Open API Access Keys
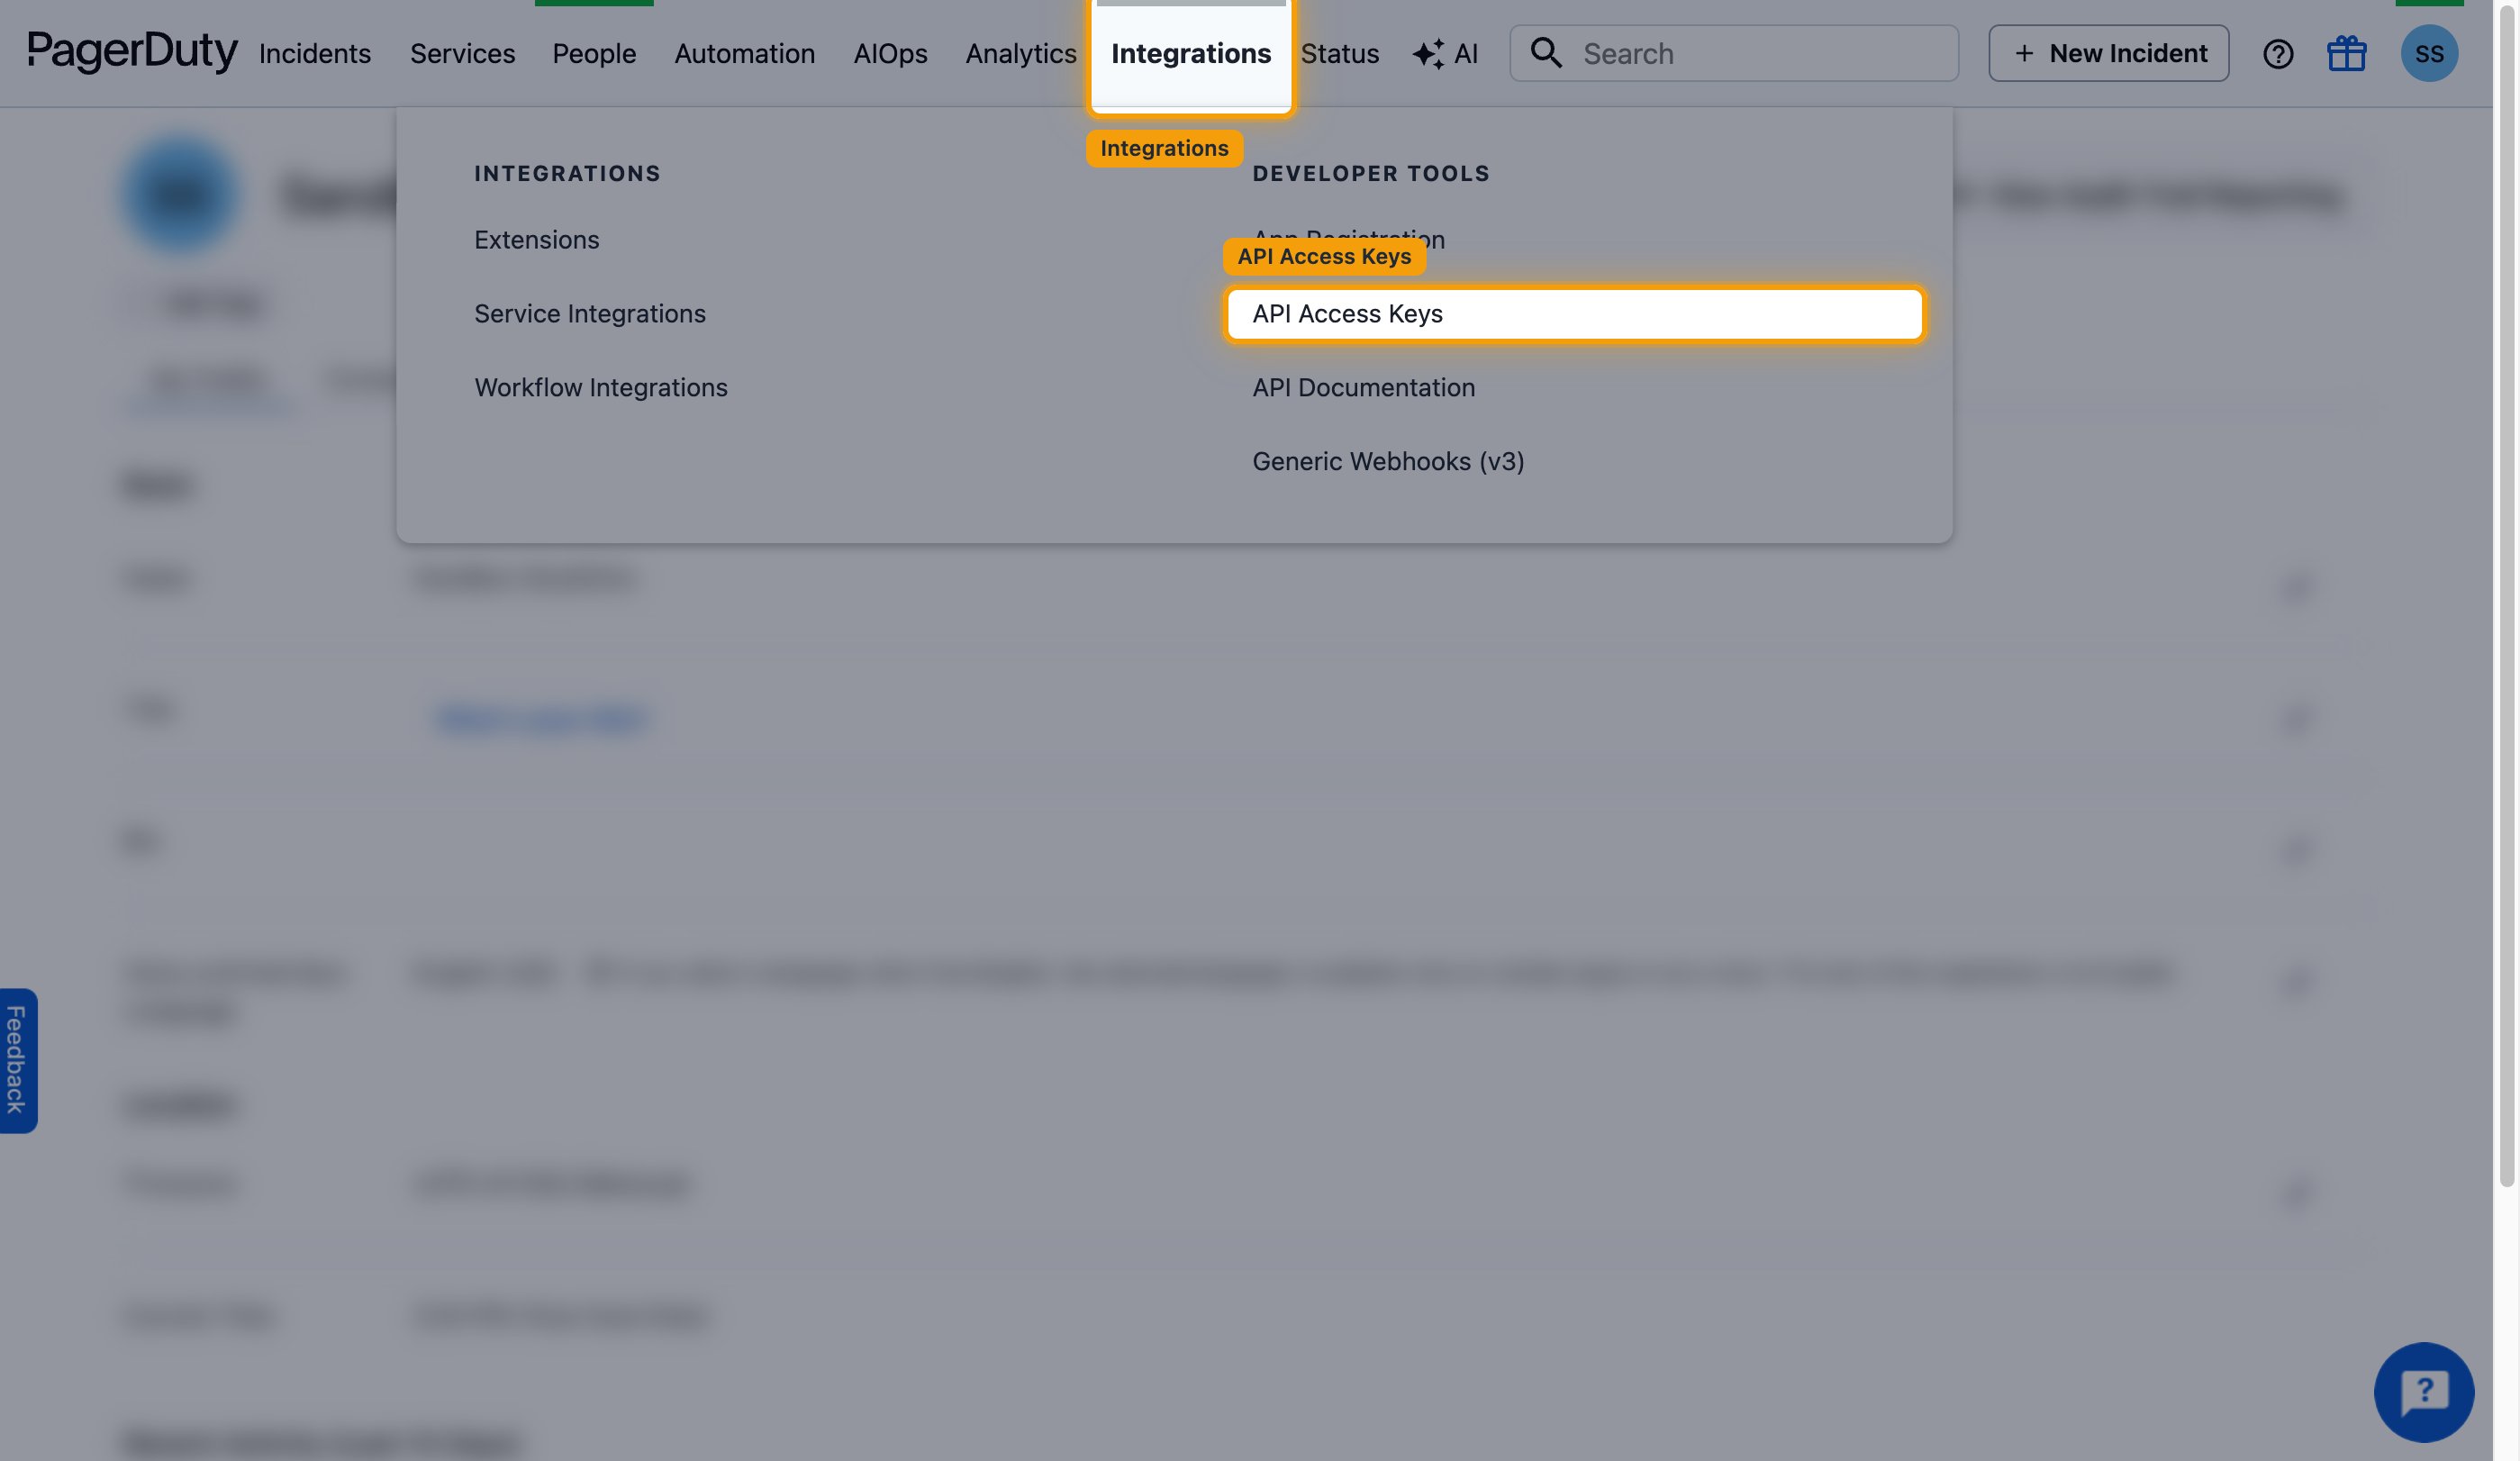Screen dimensions: 2520x1461 (1574, 314)
